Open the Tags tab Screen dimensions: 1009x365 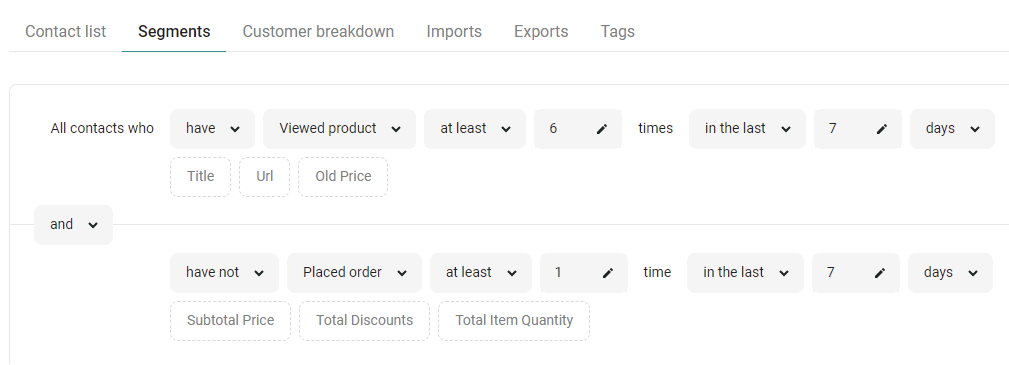617,32
